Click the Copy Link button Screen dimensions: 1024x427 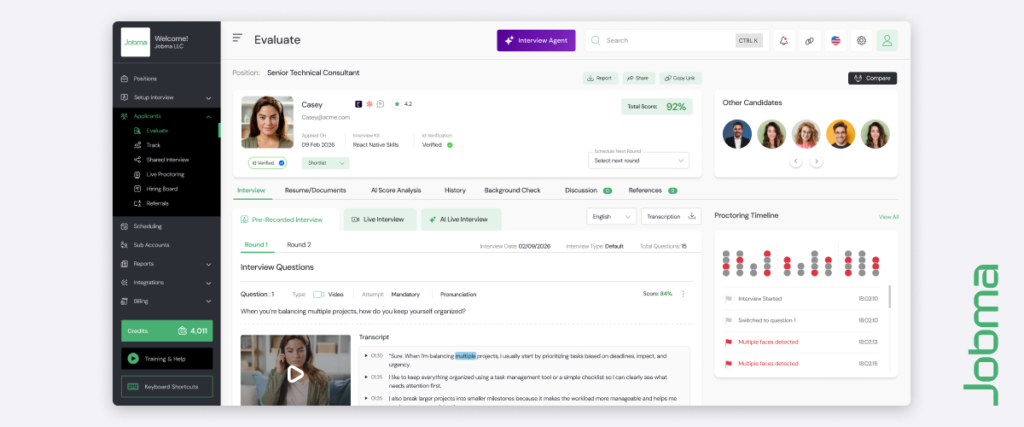[x=680, y=78]
